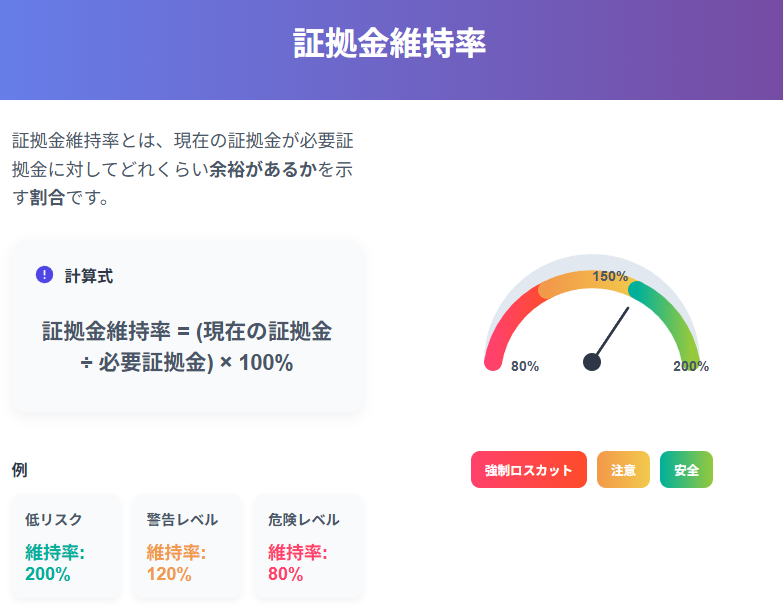Click the gauge needle pivot circle
This screenshot has height=605, width=783.
point(592,362)
